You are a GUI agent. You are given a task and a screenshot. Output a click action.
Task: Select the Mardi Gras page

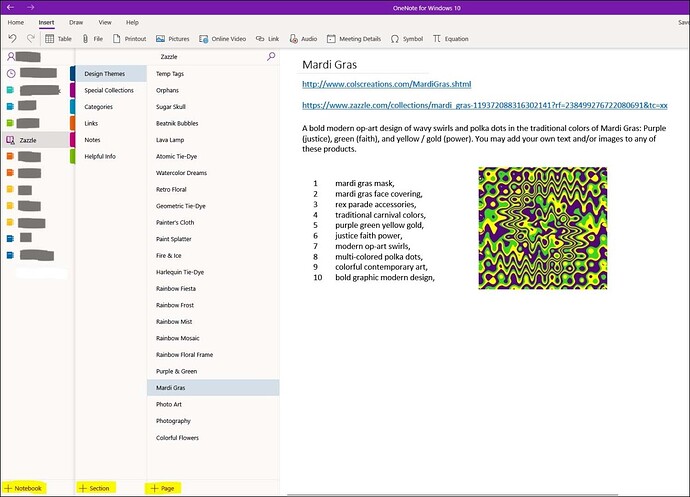pos(213,387)
